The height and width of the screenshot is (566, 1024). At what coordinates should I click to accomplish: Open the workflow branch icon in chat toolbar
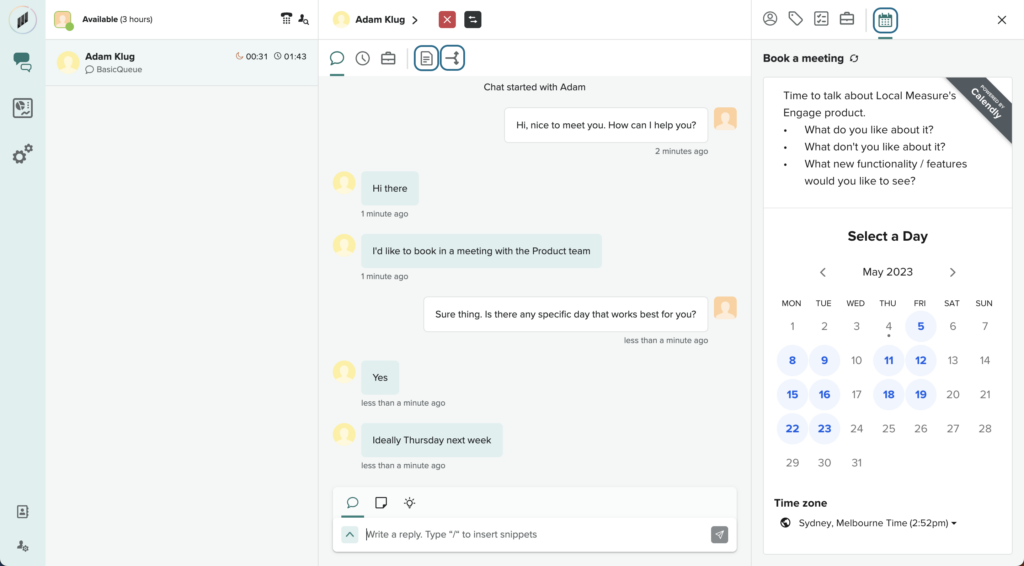tap(453, 58)
